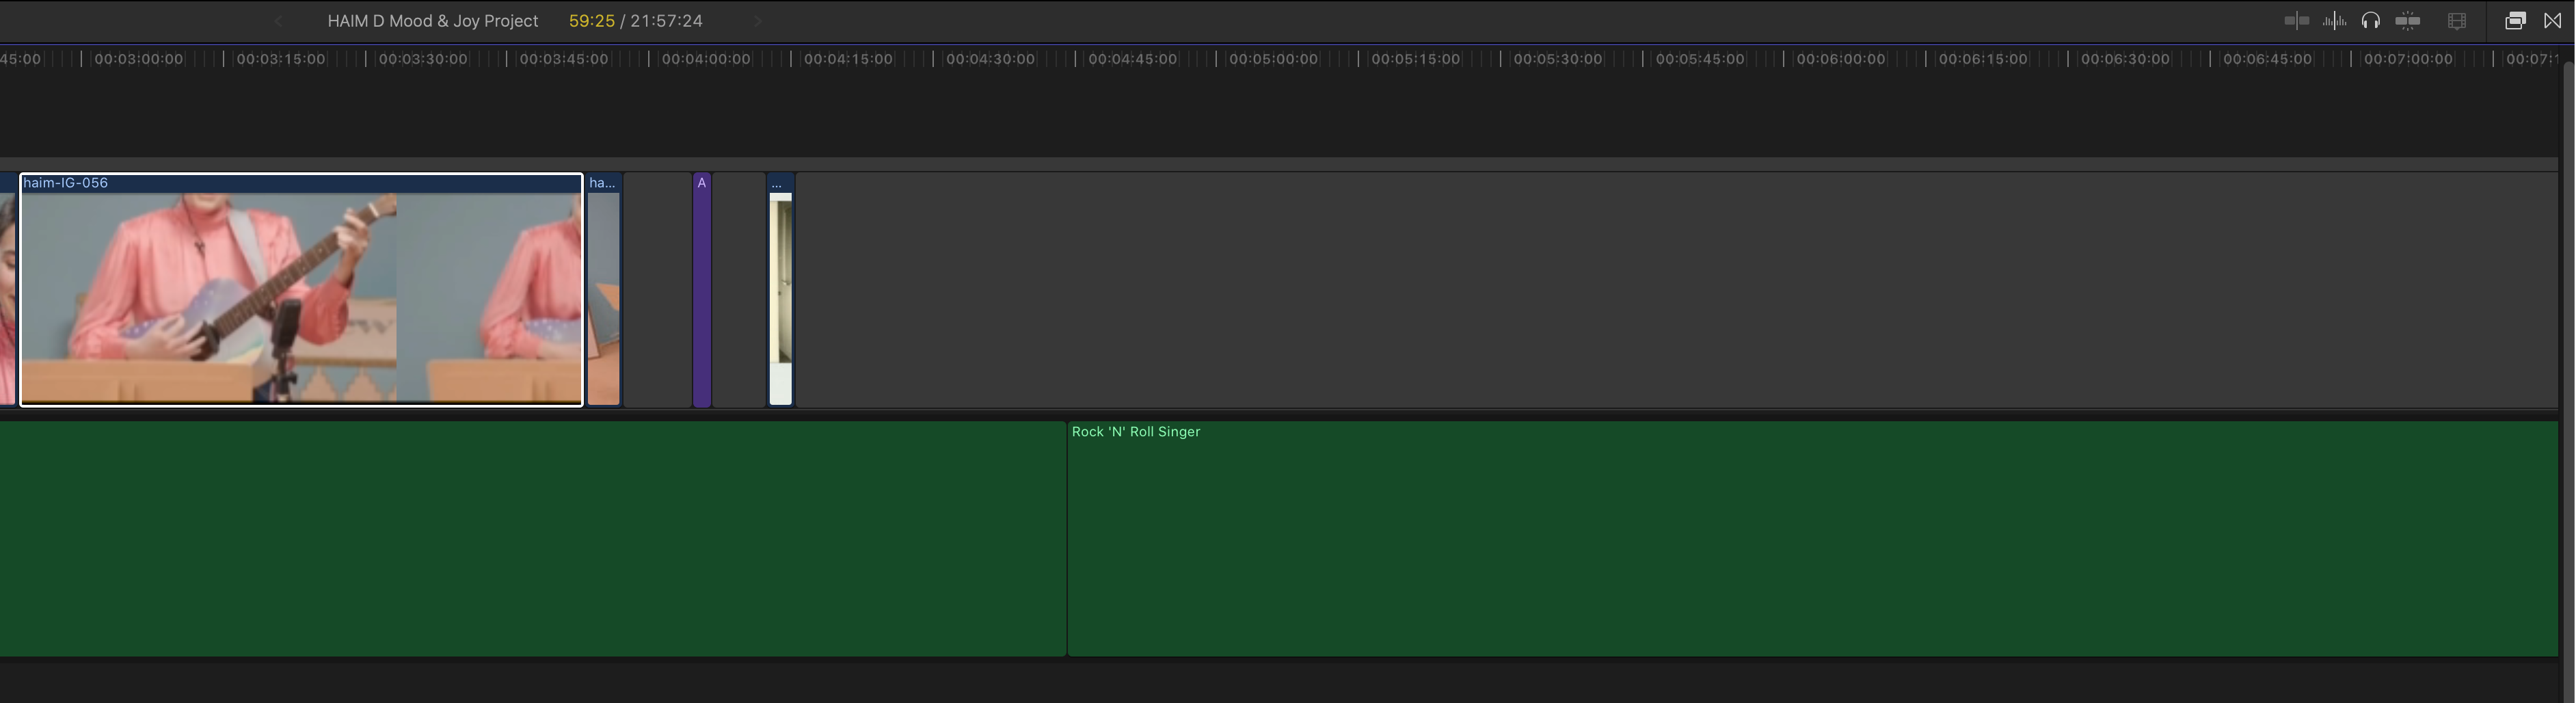Toggle audio skimming waveform button

[x=2334, y=21]
